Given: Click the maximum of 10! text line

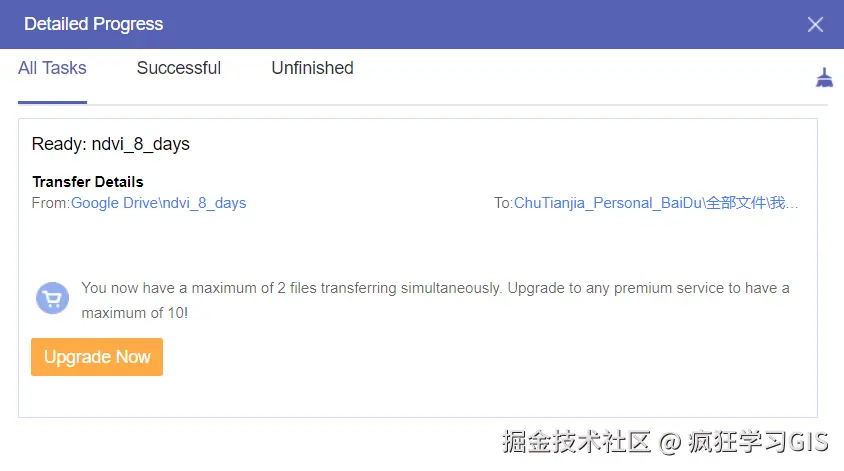Looking at the screenshot, I should click(x=135, y=313).
